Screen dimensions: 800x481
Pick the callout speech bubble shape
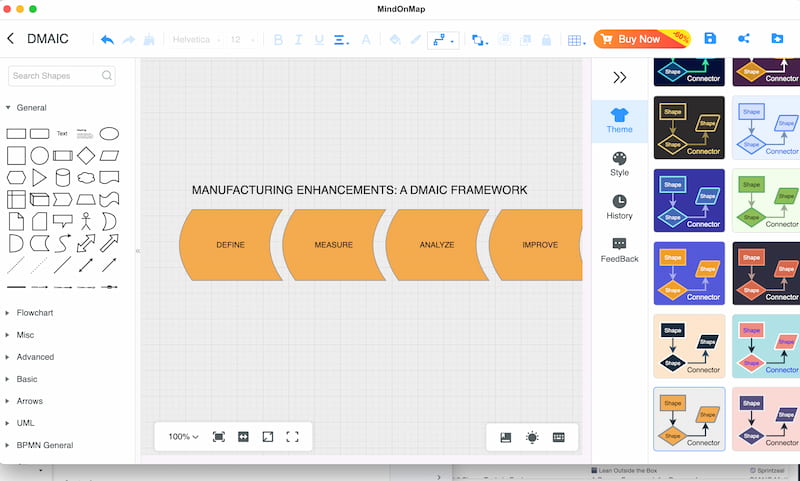click(63, 221)
